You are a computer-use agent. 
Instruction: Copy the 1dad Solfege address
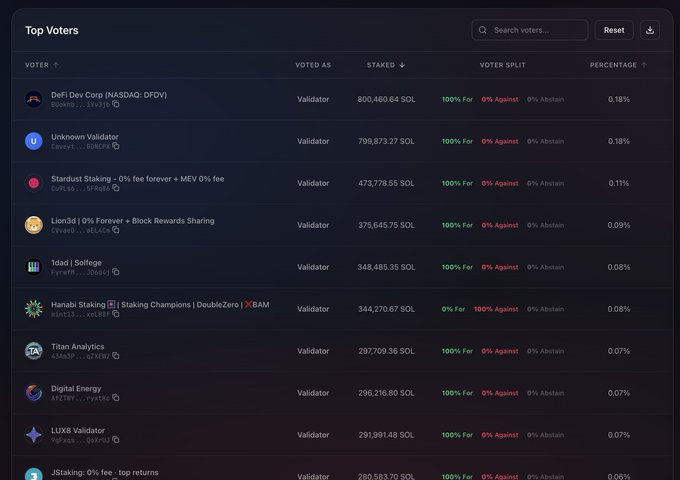(116, 272)
